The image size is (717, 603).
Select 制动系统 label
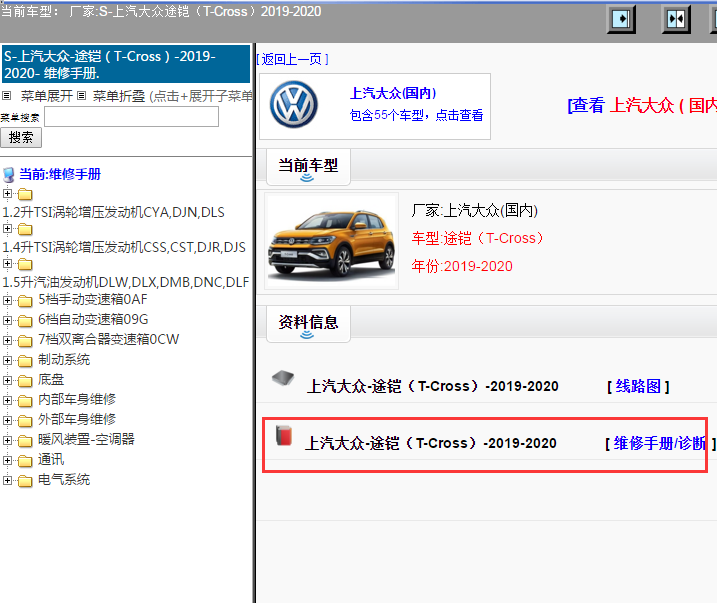pos(64,360)
